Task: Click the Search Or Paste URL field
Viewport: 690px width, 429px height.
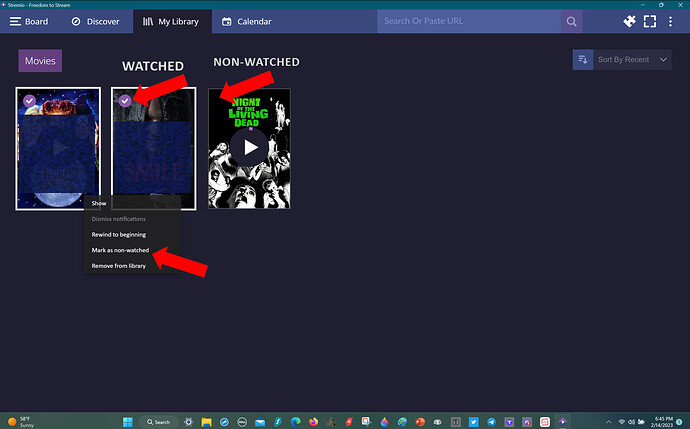Action: pos(469,21)
